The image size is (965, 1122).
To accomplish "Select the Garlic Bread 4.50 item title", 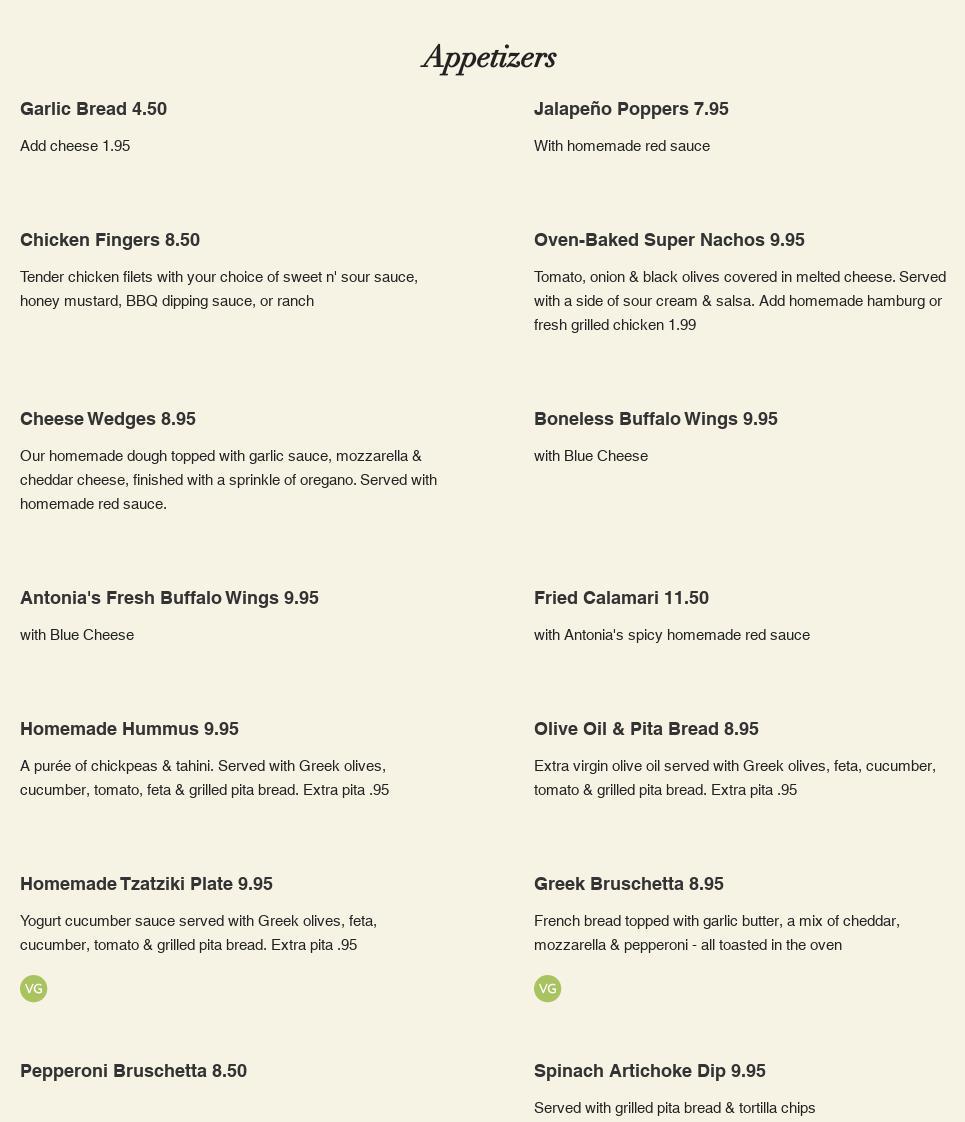I will tap(93, 109).
